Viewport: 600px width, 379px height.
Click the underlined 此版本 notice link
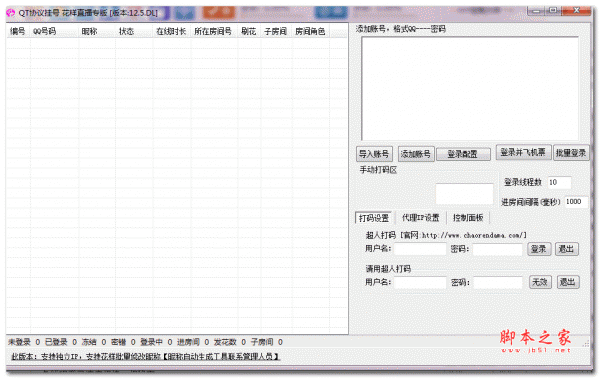[145, 357]
